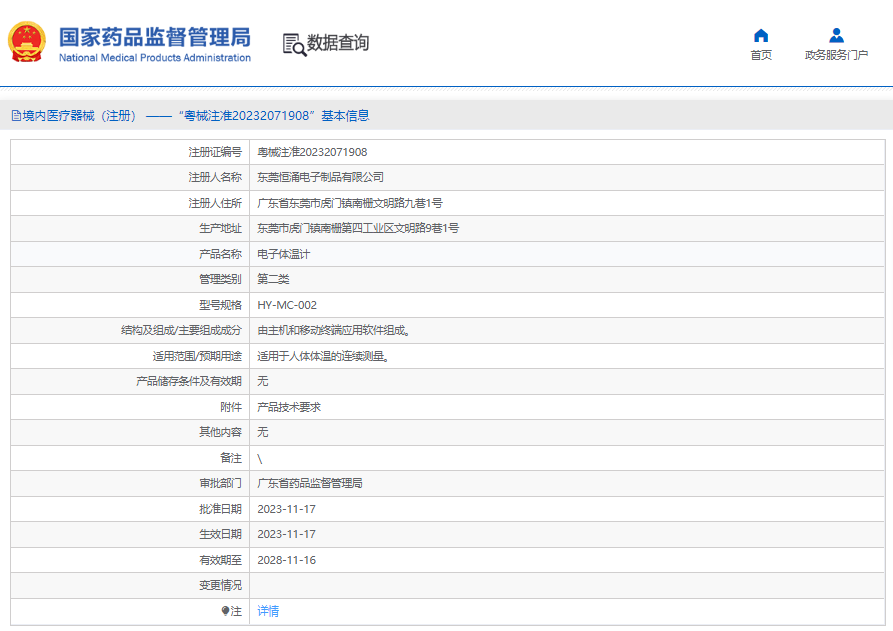Screen dimensions: 893x631
Task: Click the 政务服务门户 text label
Action: [836, 55]
